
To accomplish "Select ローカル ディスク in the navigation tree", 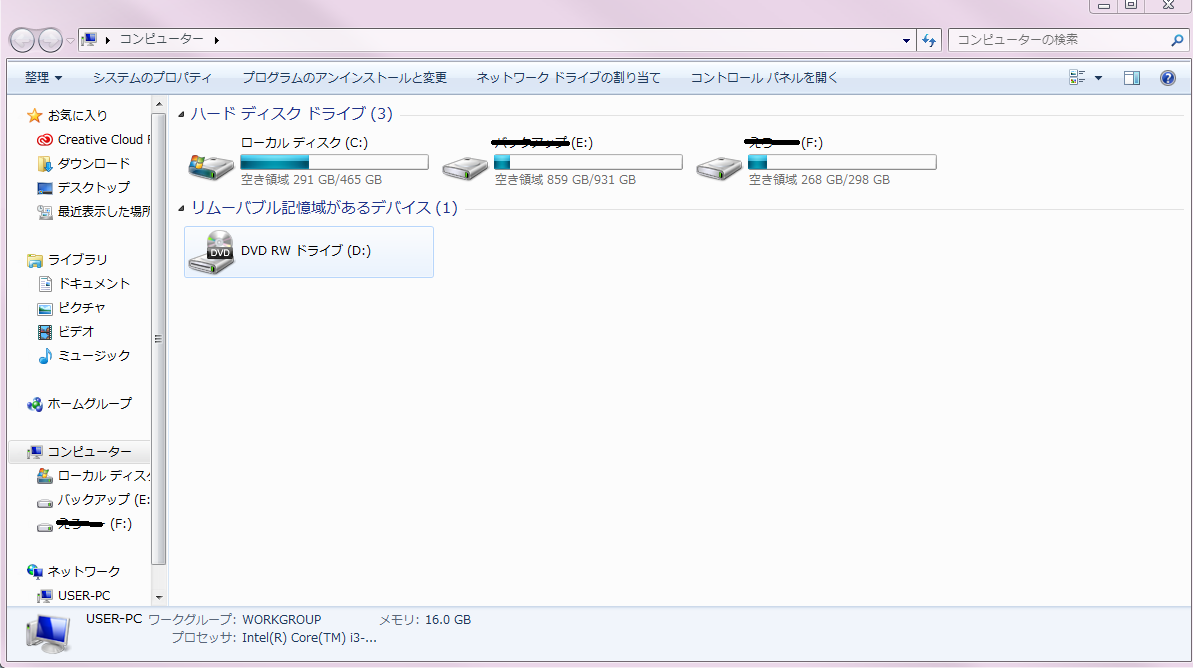I will 94,476.
